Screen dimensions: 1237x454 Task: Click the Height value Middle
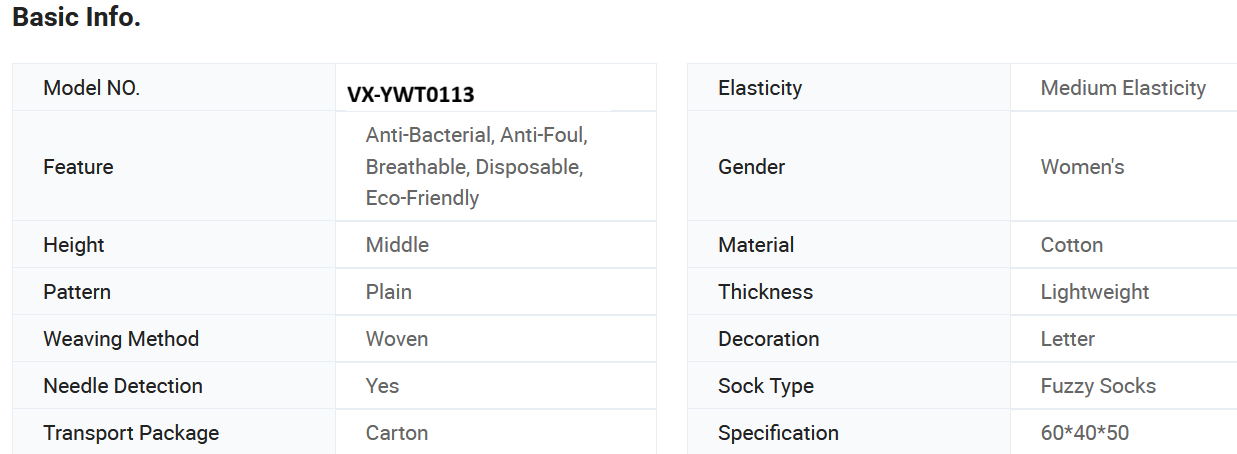point(397,245)
